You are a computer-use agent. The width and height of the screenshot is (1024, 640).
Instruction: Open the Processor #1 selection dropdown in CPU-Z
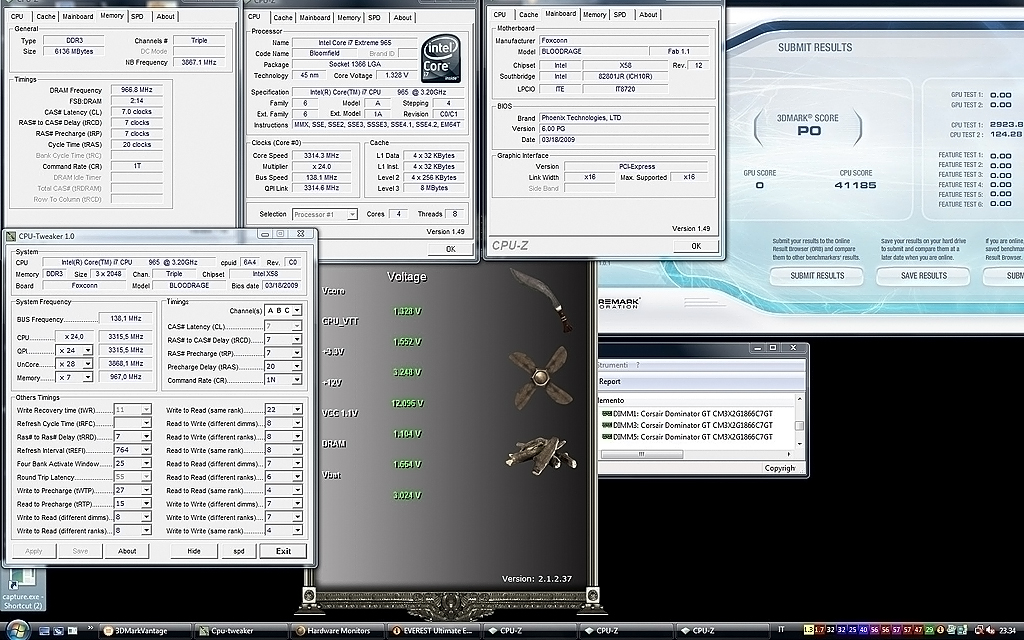(x=325, y=214)
